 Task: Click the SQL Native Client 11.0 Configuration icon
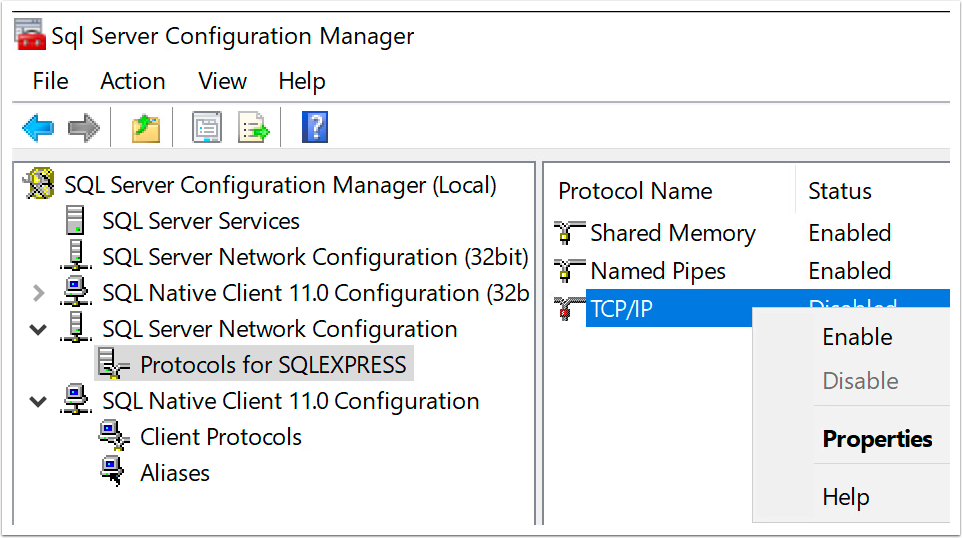tap(76, 400)
